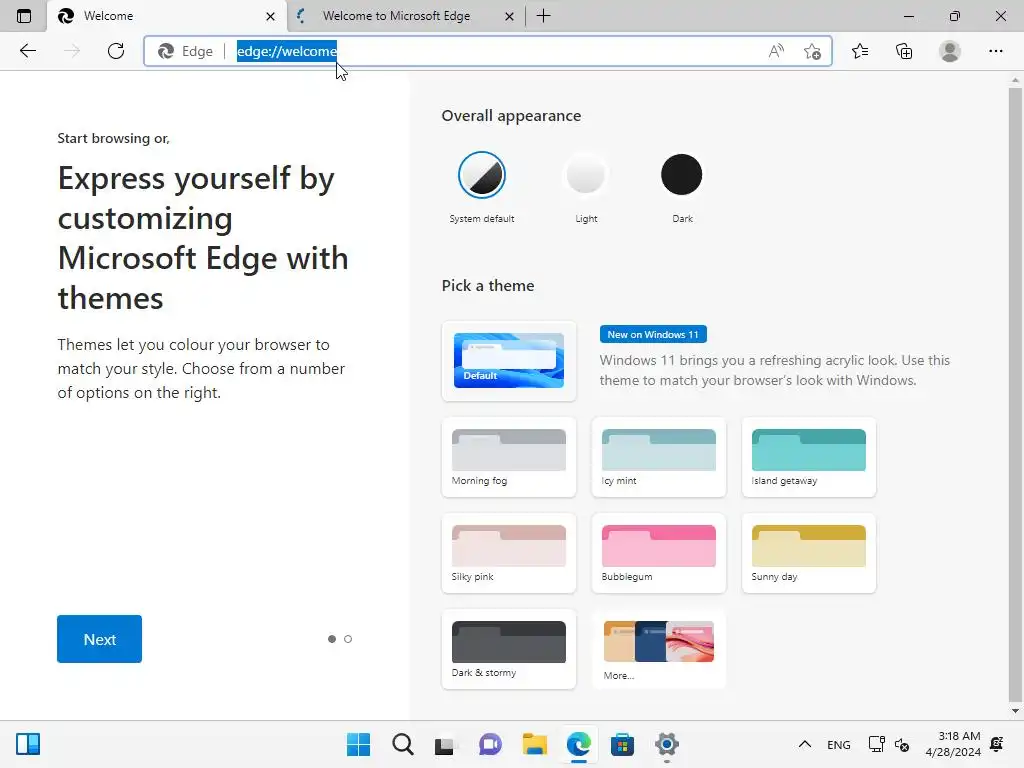Image resolution: width=1024 pixels, height=768 pixels.
Task: Choose the Morning fog theme
Action: 509,457
